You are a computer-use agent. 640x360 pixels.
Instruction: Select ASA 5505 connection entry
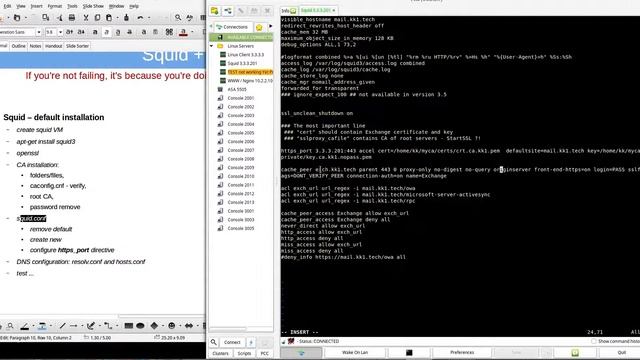click(237, 89)
